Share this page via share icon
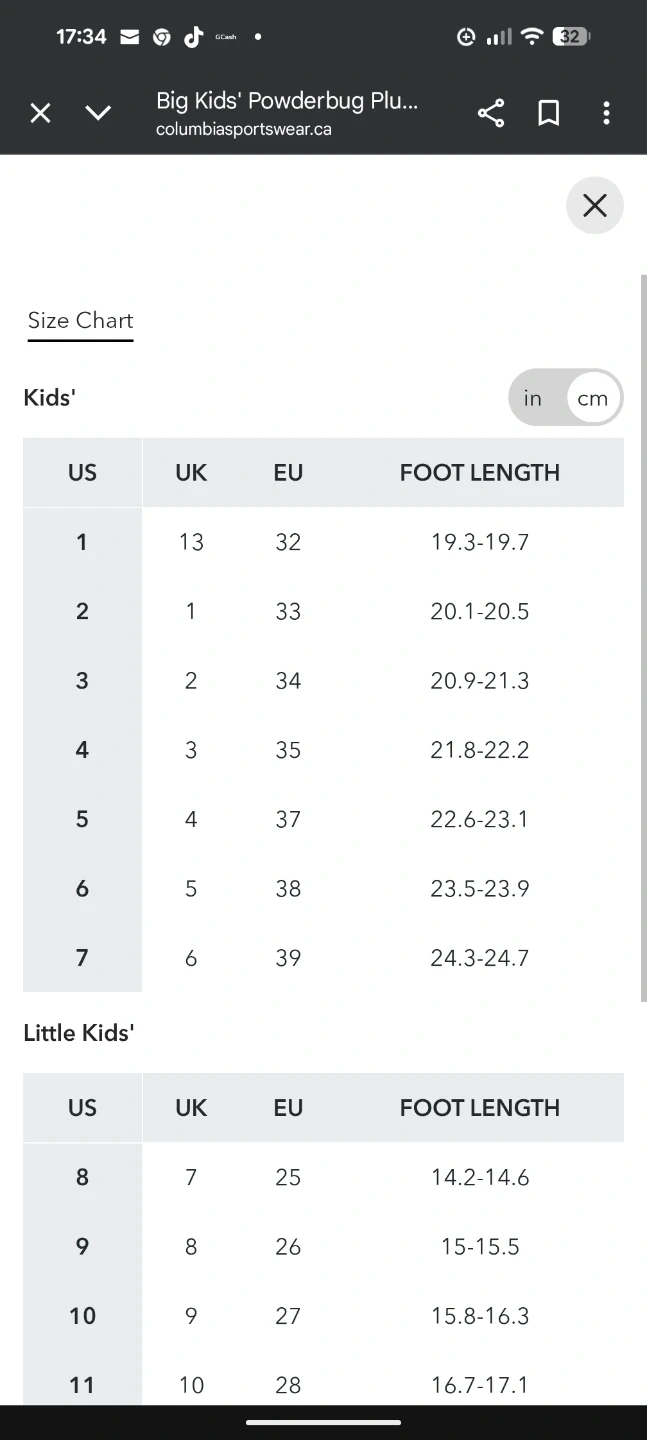The width and height of the screenshot is (647, 1440). tap(491, 113)
